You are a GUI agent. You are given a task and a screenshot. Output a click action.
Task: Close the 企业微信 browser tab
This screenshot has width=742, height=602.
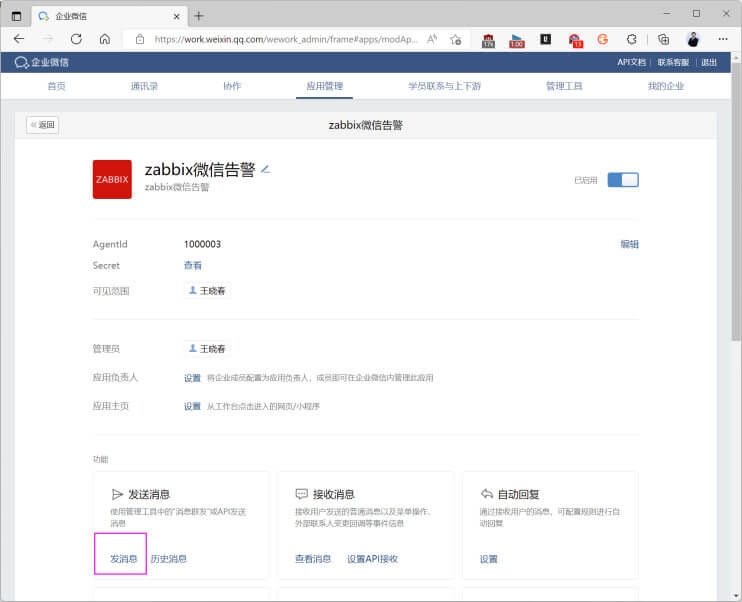177,17
